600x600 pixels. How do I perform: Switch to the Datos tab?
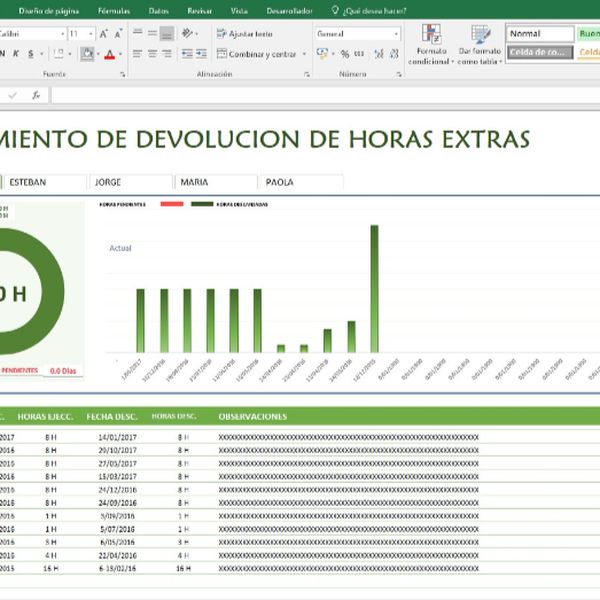coord(159,11)
